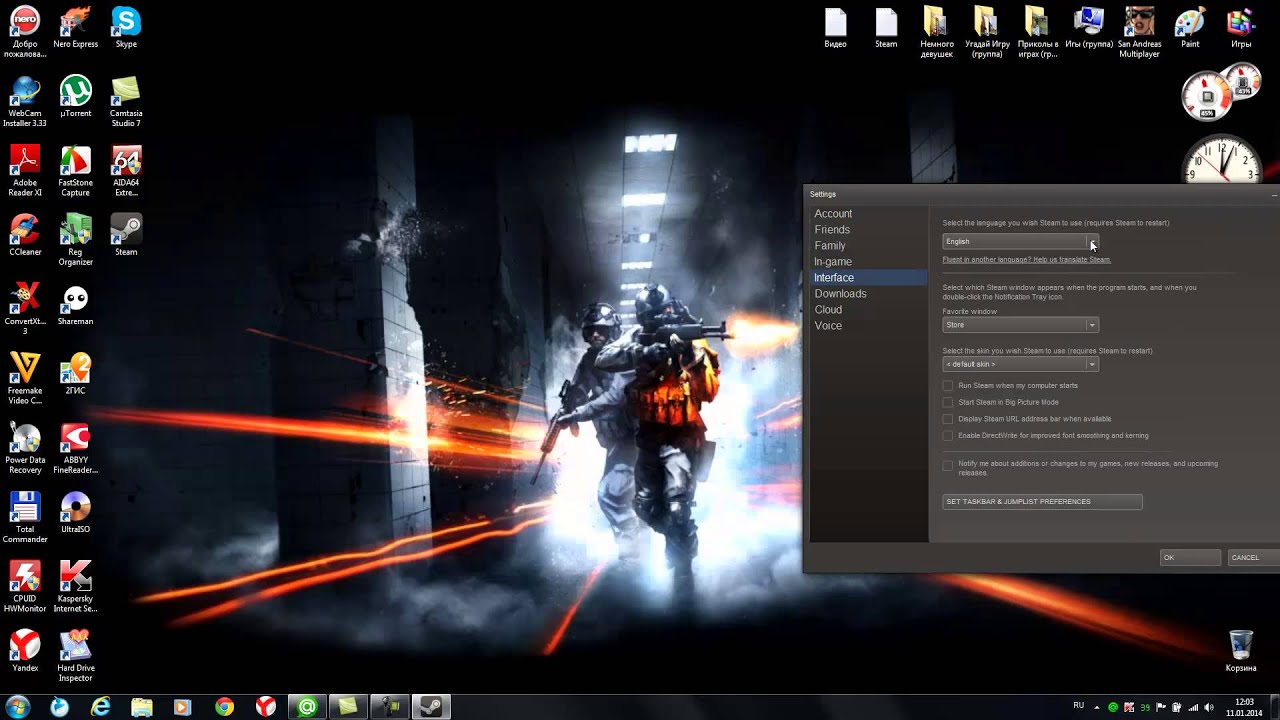1280x720 pixels.
Task: Open the Skype desktop icon
Action: coord(126,27)
